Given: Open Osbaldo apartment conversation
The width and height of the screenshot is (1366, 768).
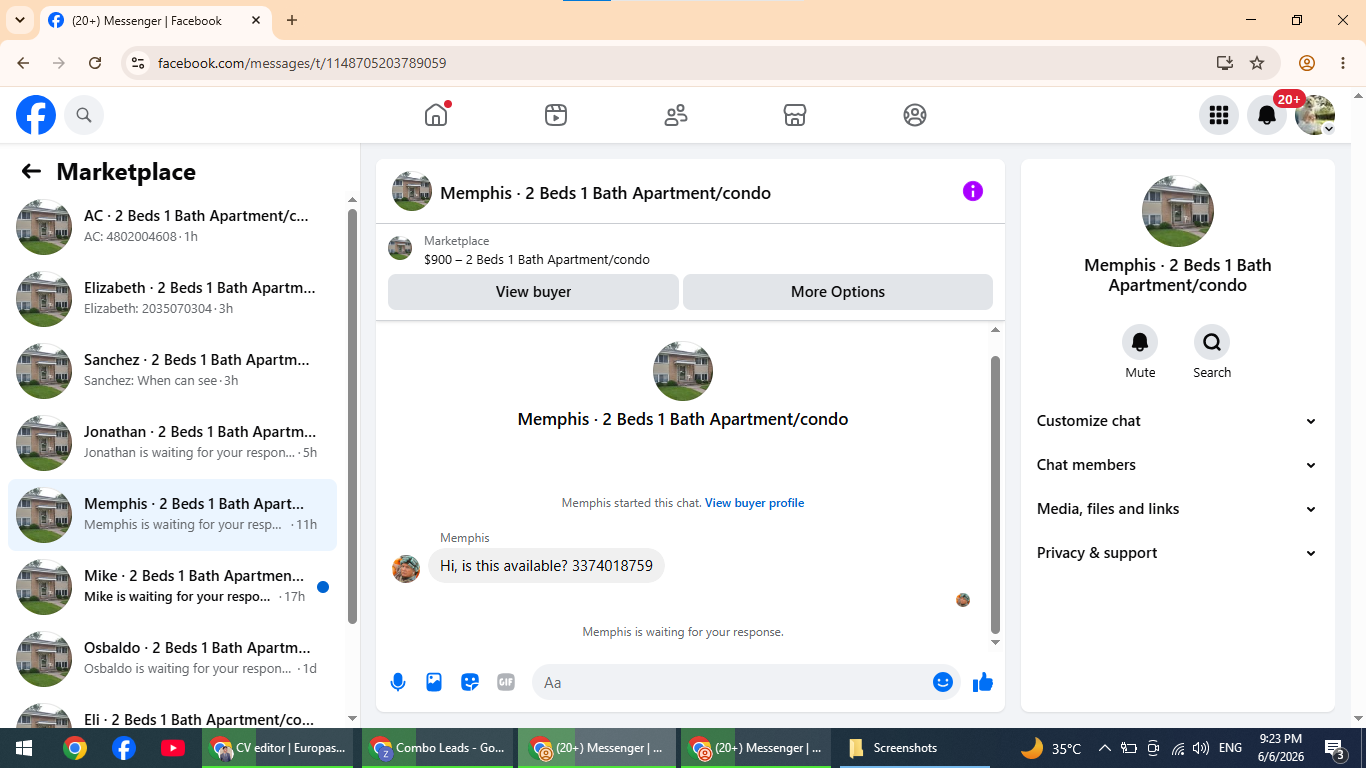Looking at the screenshot, I should (x=172, y=659).
